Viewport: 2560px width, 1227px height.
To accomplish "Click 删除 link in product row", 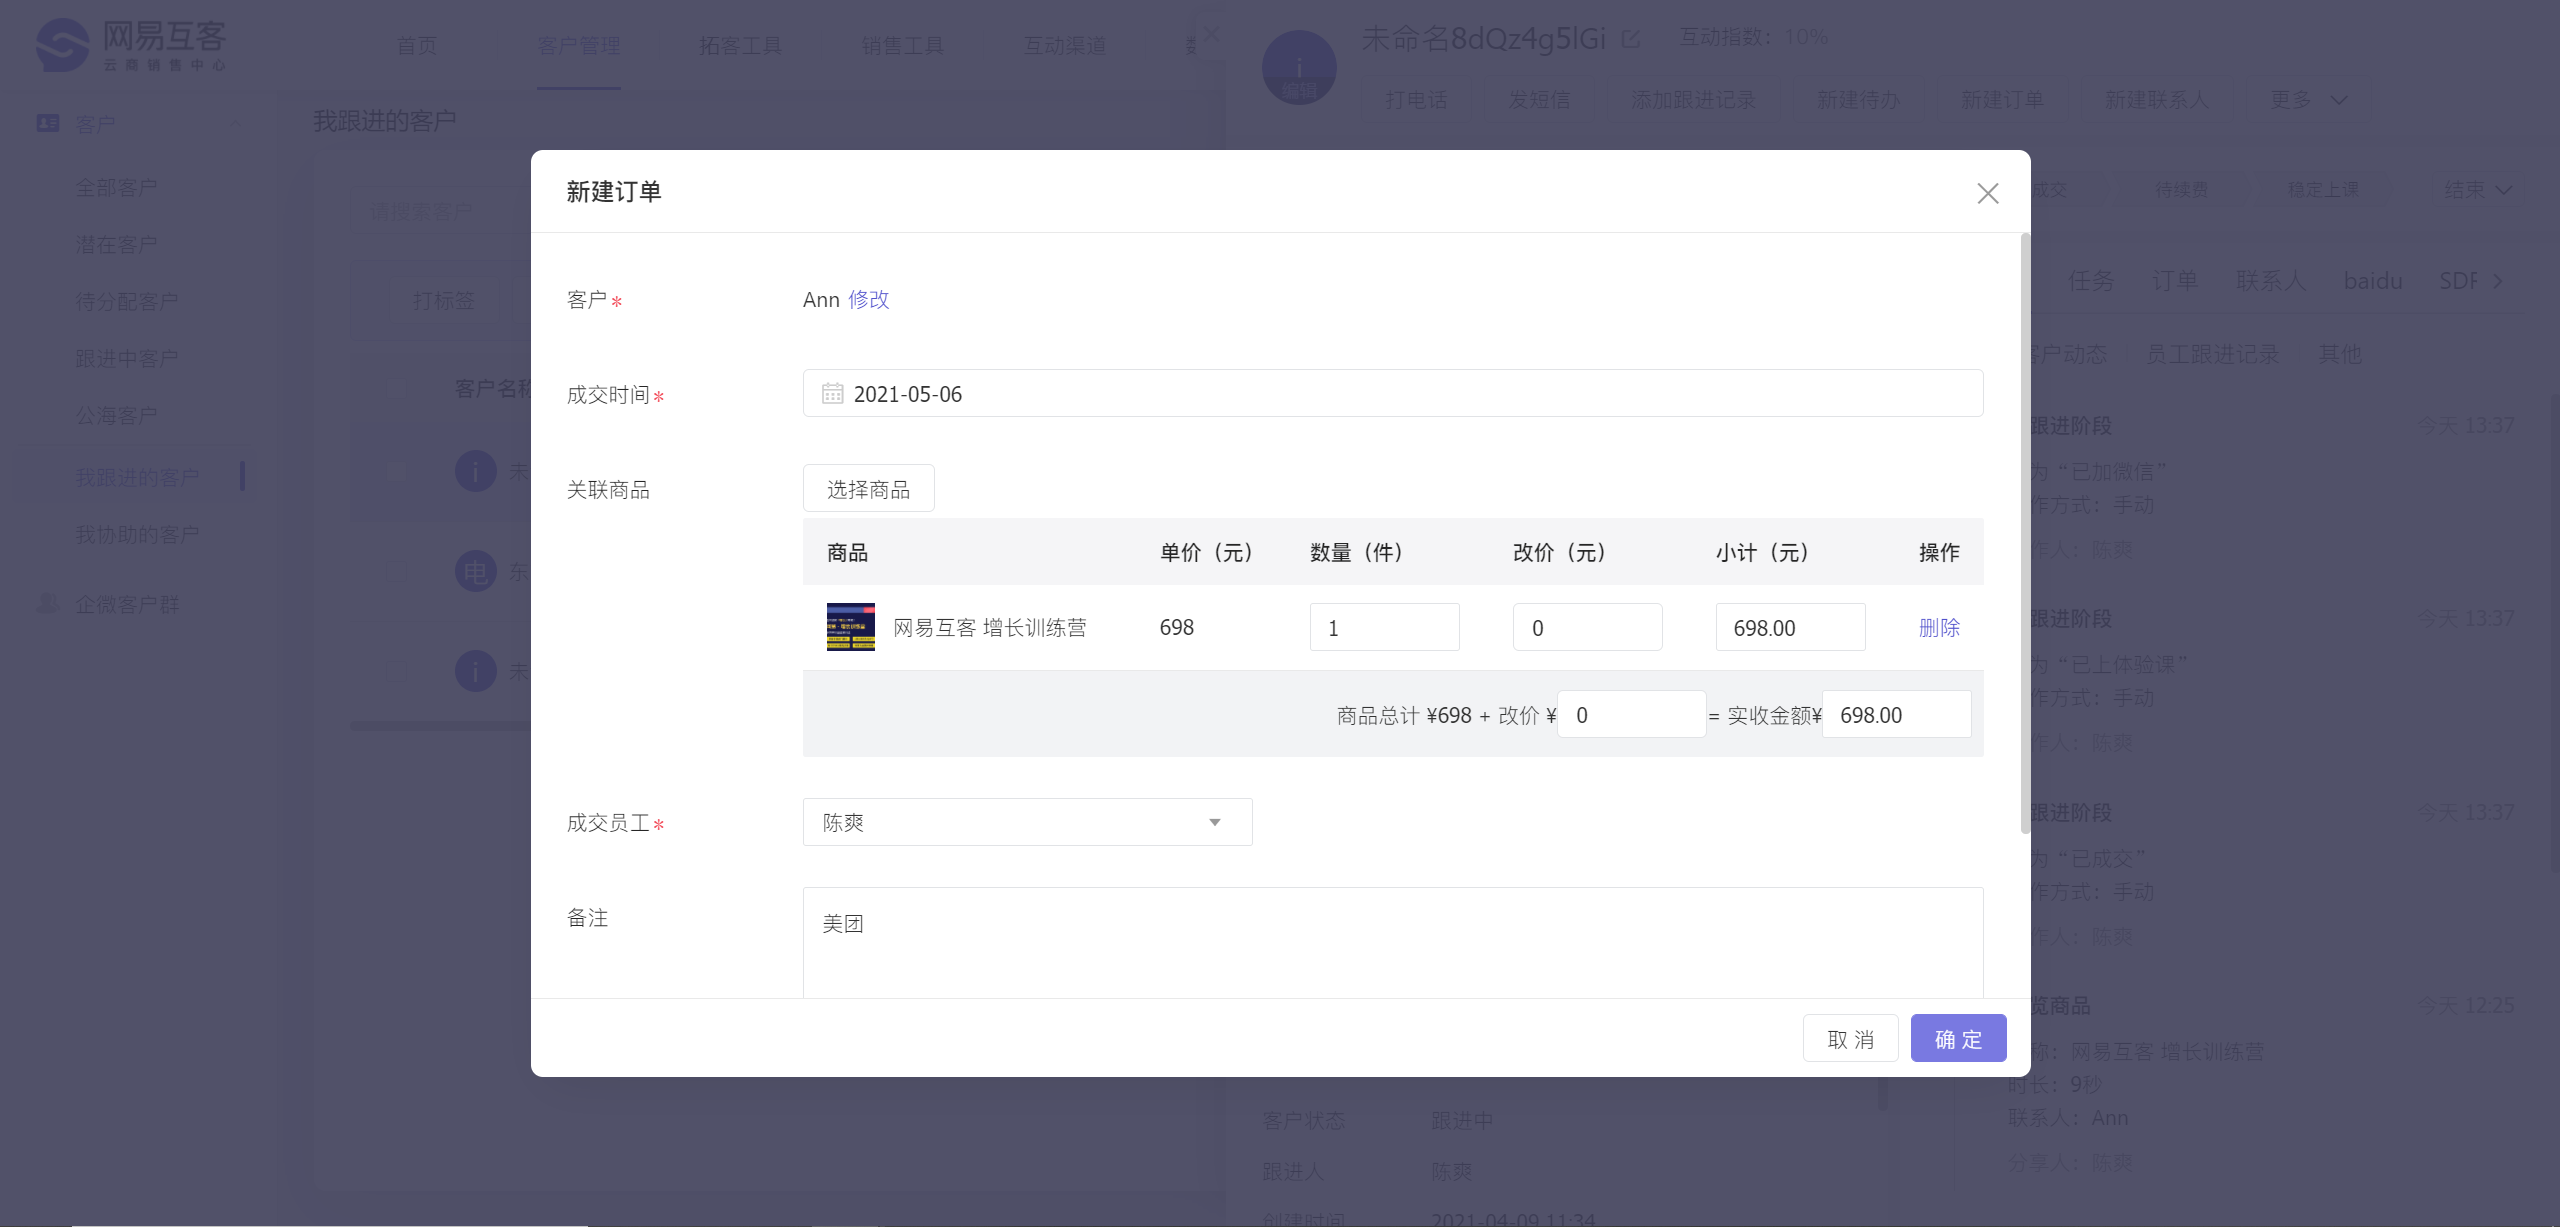I will (x=1939, y=627).
